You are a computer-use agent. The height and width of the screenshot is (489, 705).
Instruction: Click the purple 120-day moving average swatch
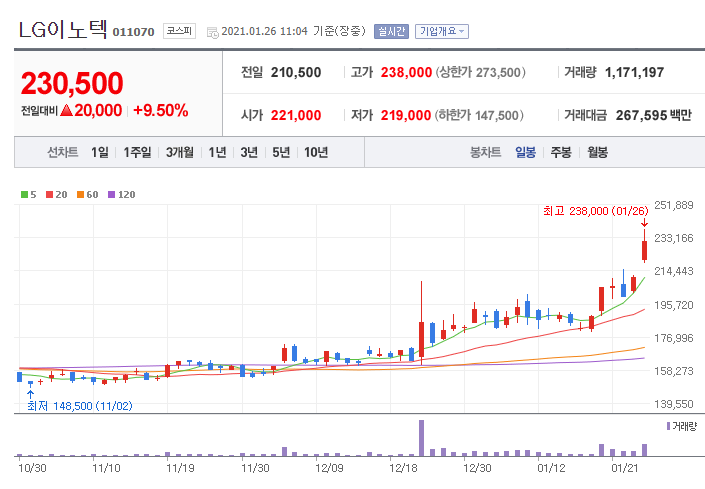coord(112,195)
